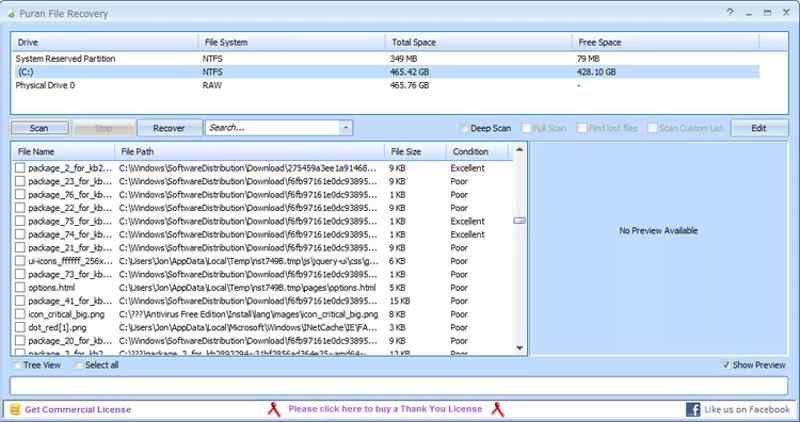
Task: Click the 465.42 GB total space value
Action: click(409, 72)
